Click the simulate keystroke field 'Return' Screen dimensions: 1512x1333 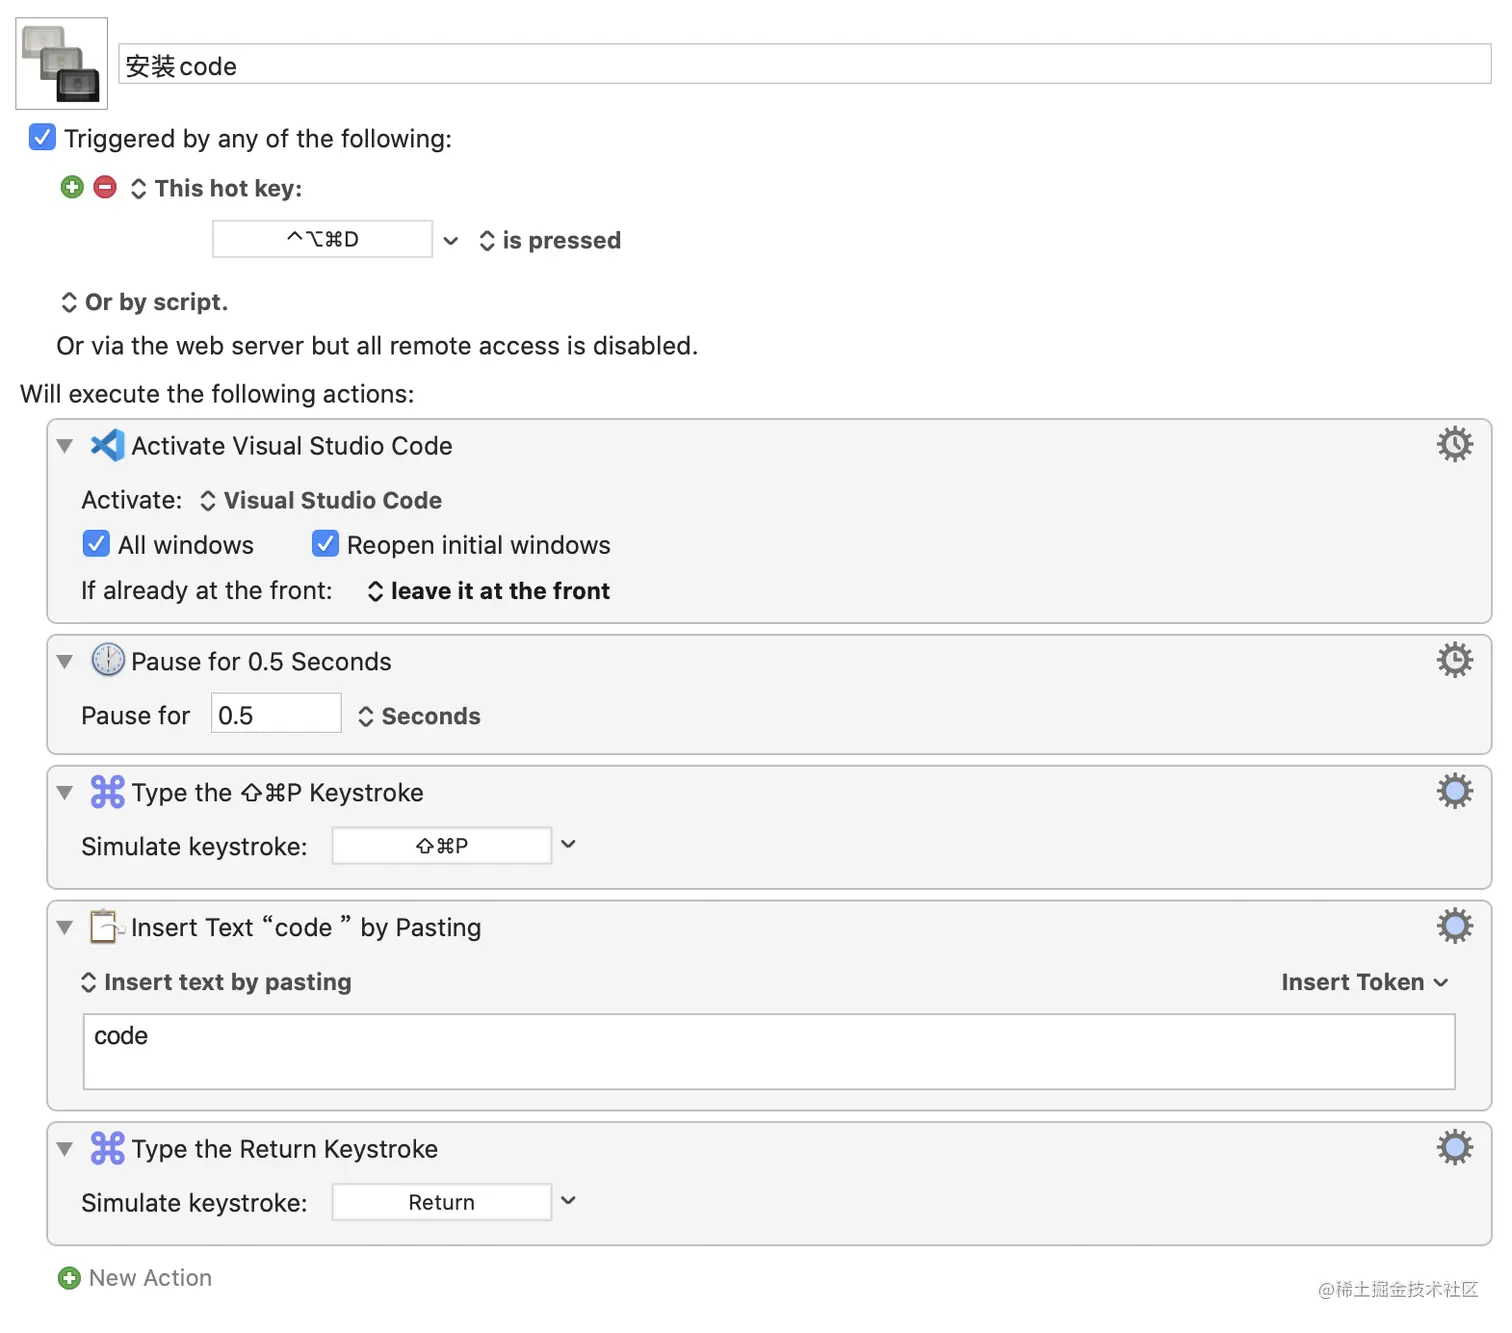coord(442,1202)
